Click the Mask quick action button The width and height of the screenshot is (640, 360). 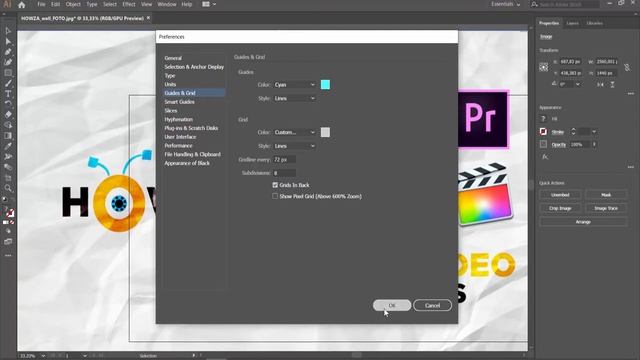606,195
